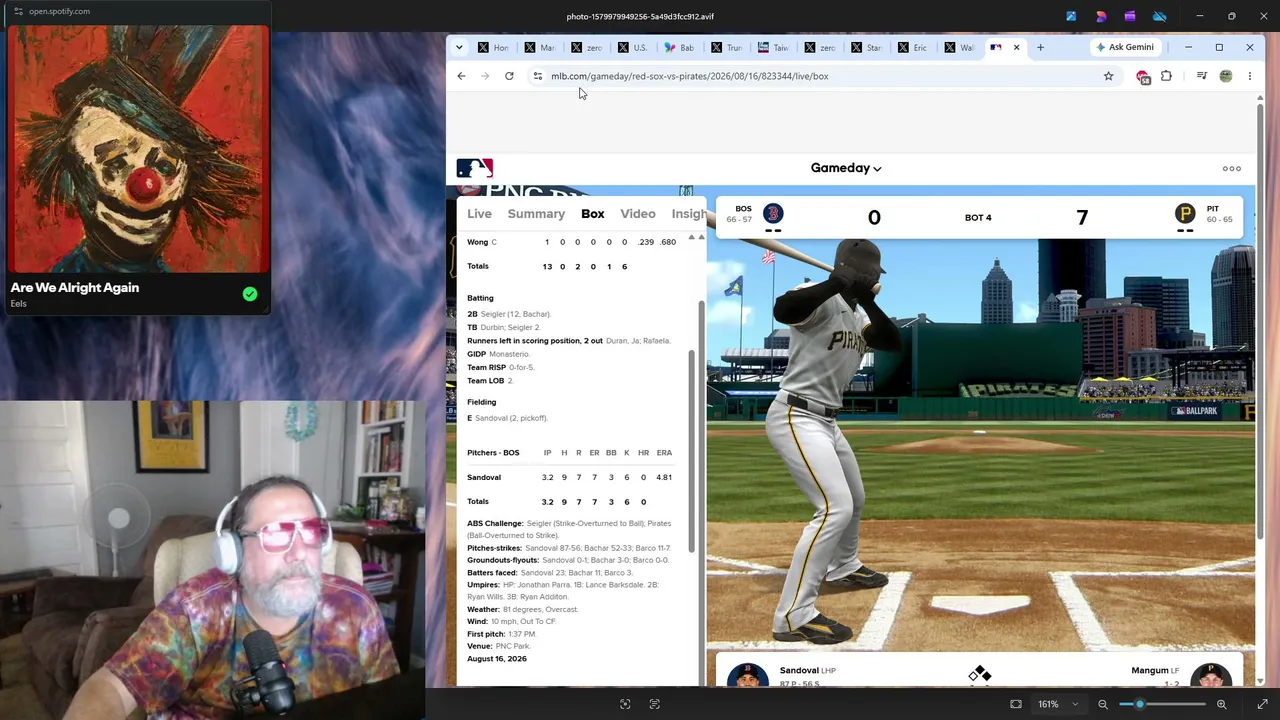Image resolution: width=1280 pixels, height=720 pixels.
Task: Click the Mangum batter headshot
Action: point(1211,675)
